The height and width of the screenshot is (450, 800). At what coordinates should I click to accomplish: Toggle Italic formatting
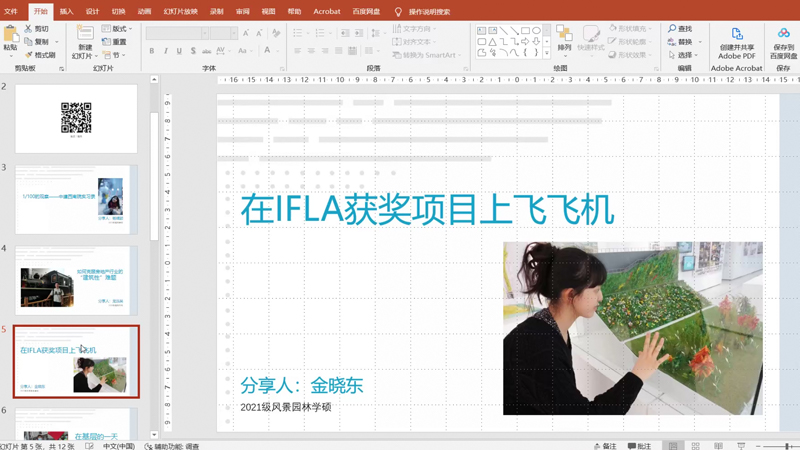point(165,51)
